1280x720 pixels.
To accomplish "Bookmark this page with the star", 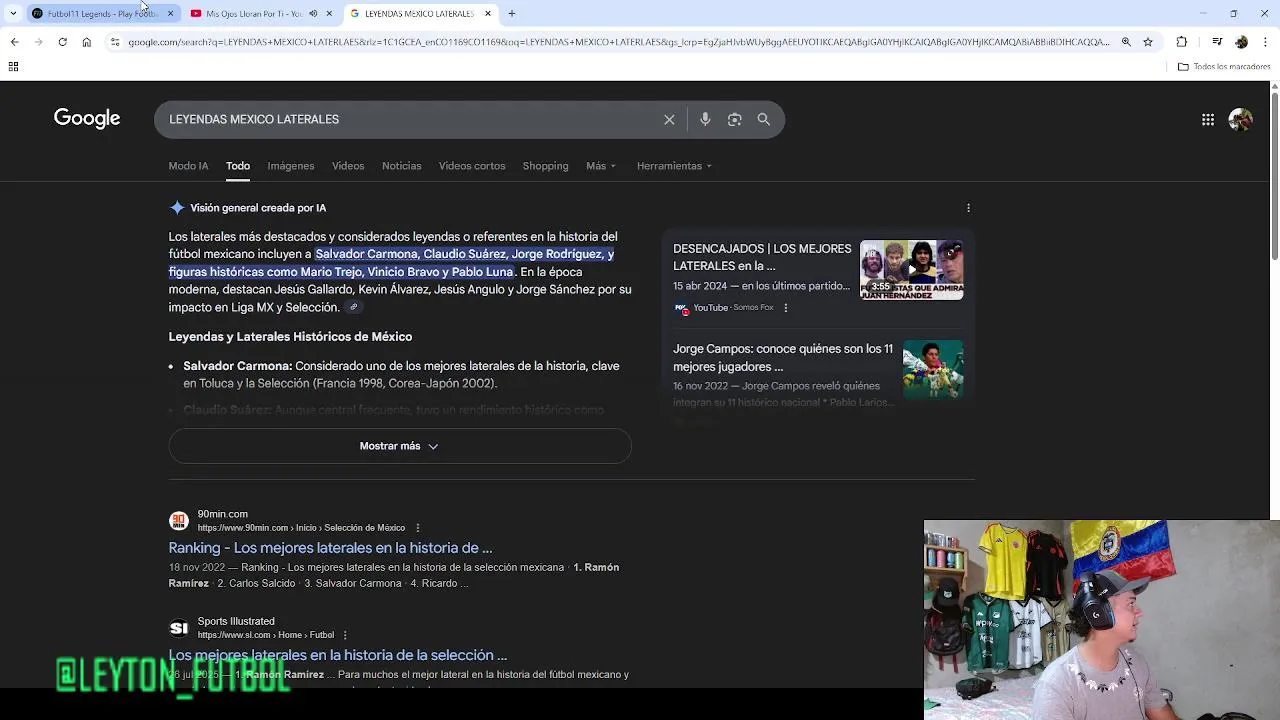I will coord(1148,42).
